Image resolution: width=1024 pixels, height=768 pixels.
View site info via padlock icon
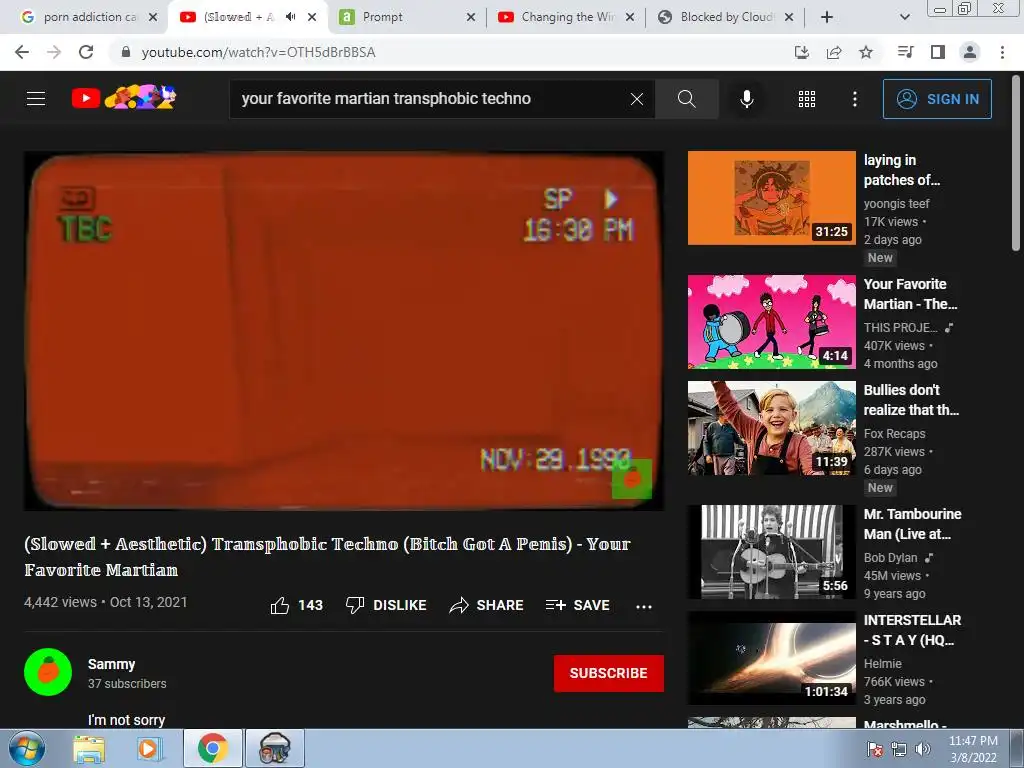pyautogui.click(x=126, y=52)
